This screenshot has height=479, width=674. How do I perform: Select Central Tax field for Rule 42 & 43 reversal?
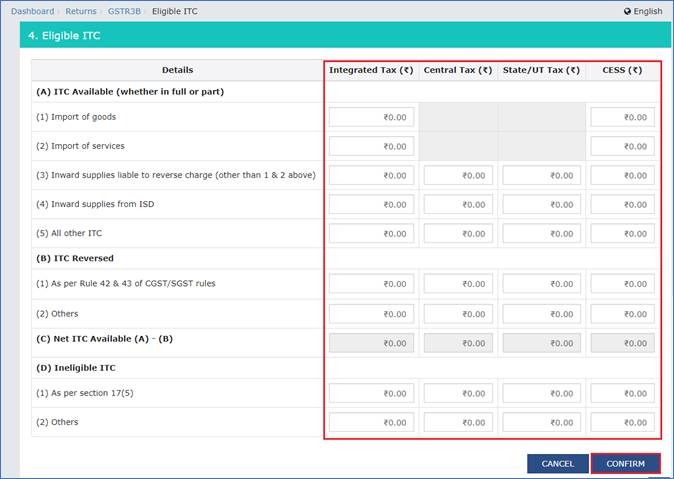coord(458,284)
